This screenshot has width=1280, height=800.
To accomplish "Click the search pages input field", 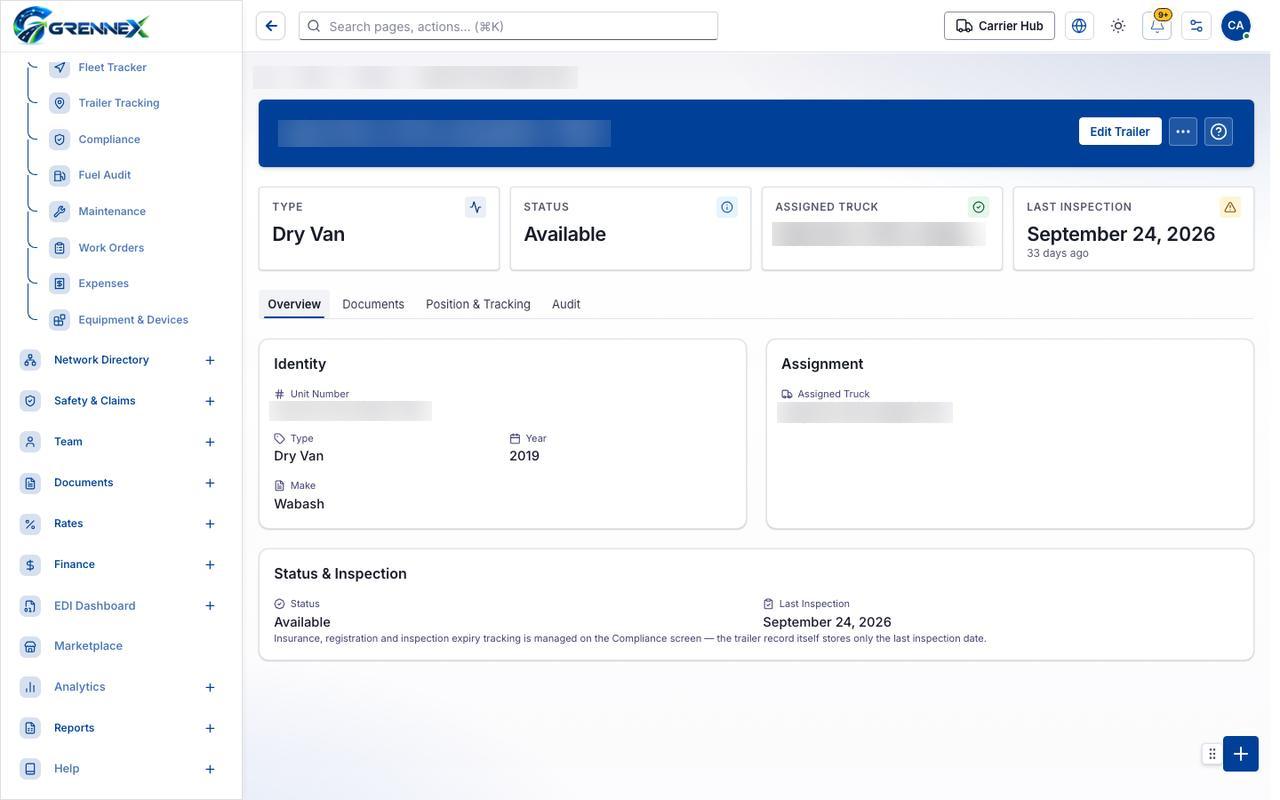I will pyautogui.click(x=508, y=26).
